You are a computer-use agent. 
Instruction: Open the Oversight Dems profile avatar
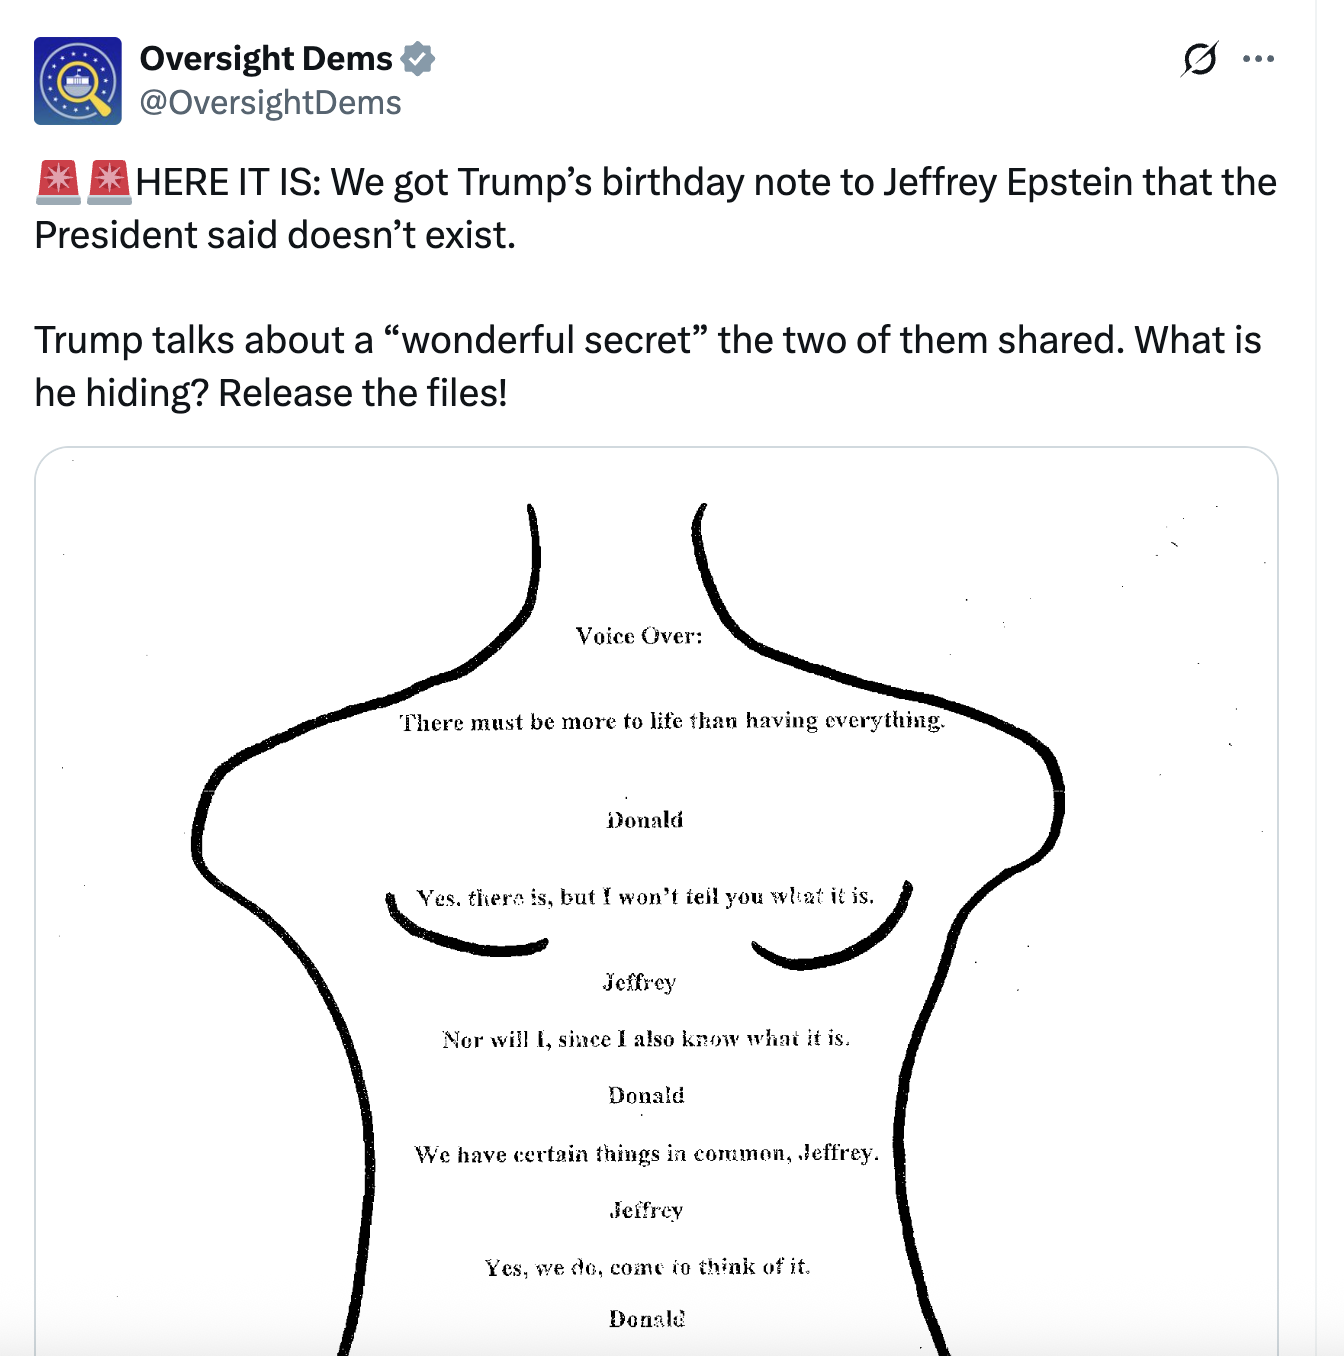tap(78, 81)
